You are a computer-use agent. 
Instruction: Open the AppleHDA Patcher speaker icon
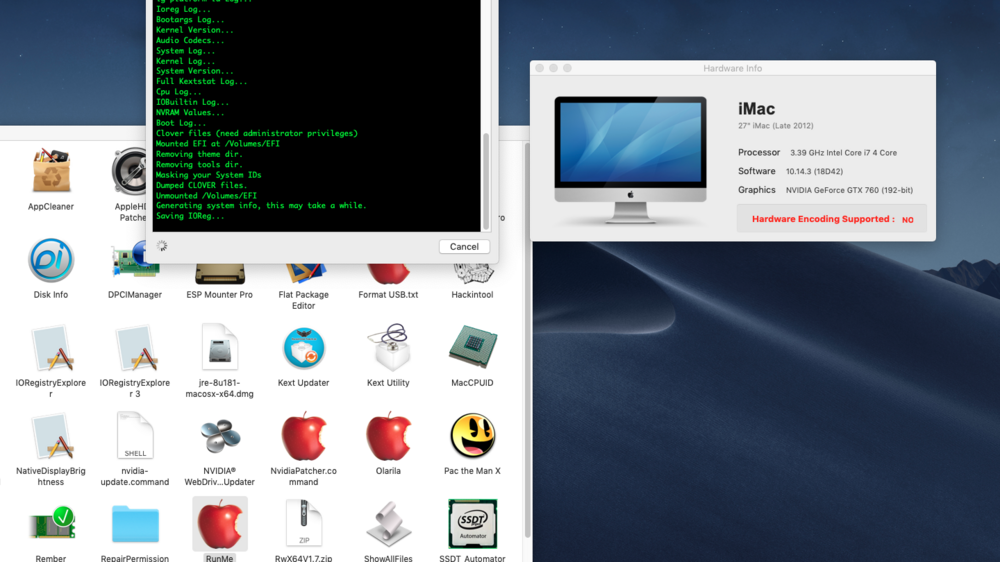[129, 171]
